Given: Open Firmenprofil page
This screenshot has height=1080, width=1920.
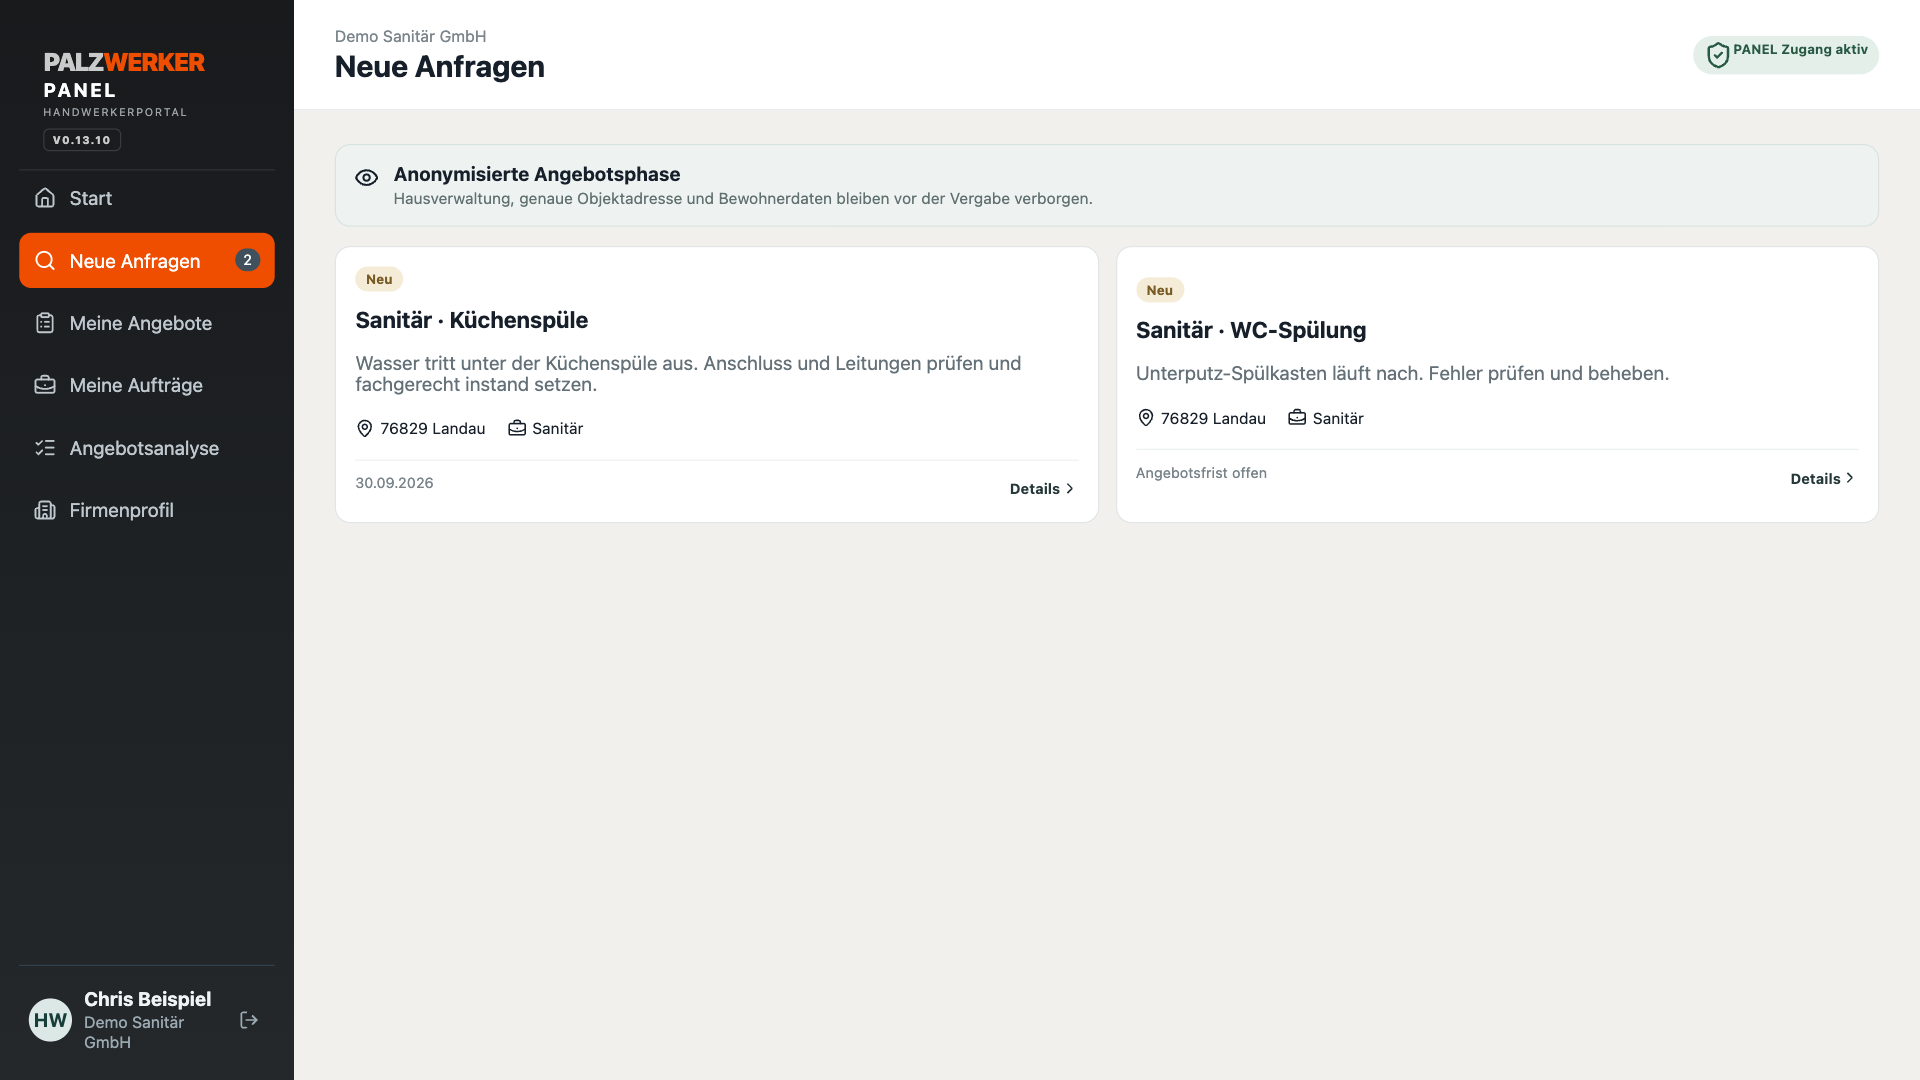Looking at the screenshot, I should [147, 510].
